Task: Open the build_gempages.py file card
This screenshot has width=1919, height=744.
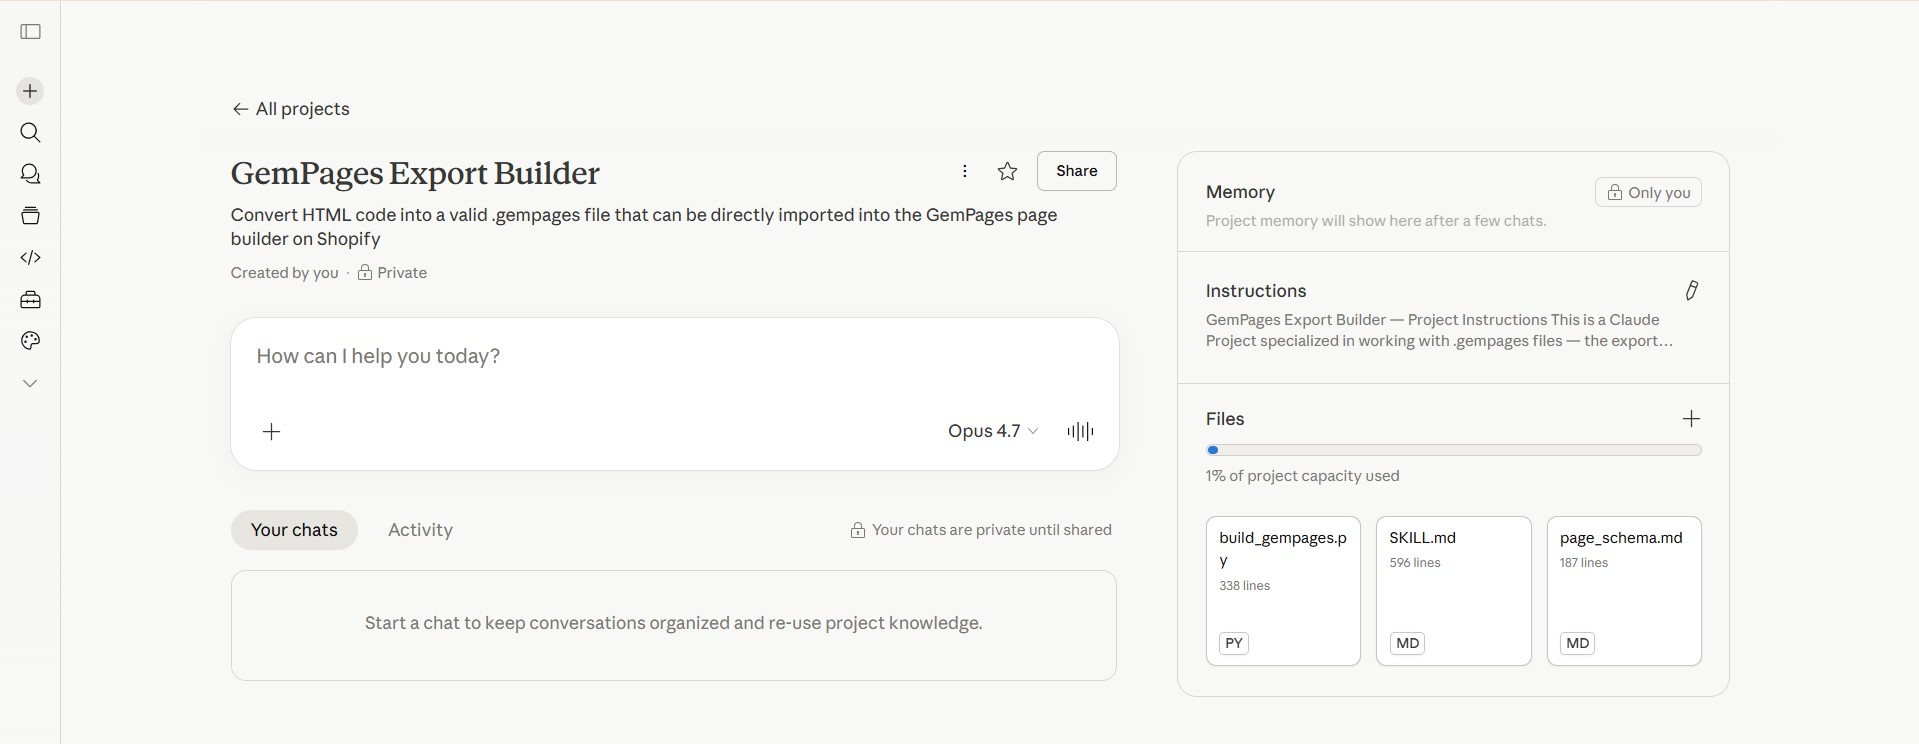Action: tap(1283, 591)
